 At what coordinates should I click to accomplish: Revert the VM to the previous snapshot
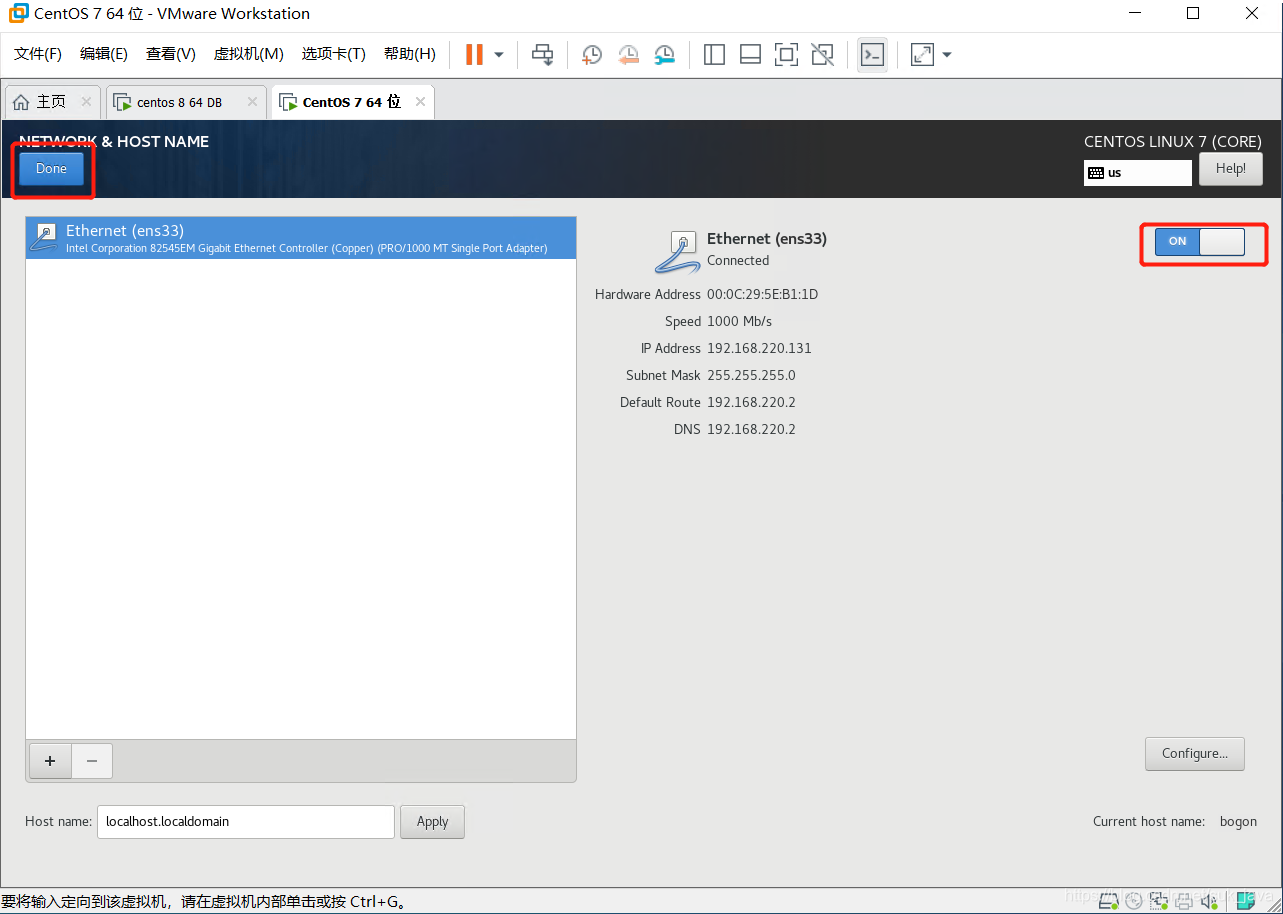(628, 54)
